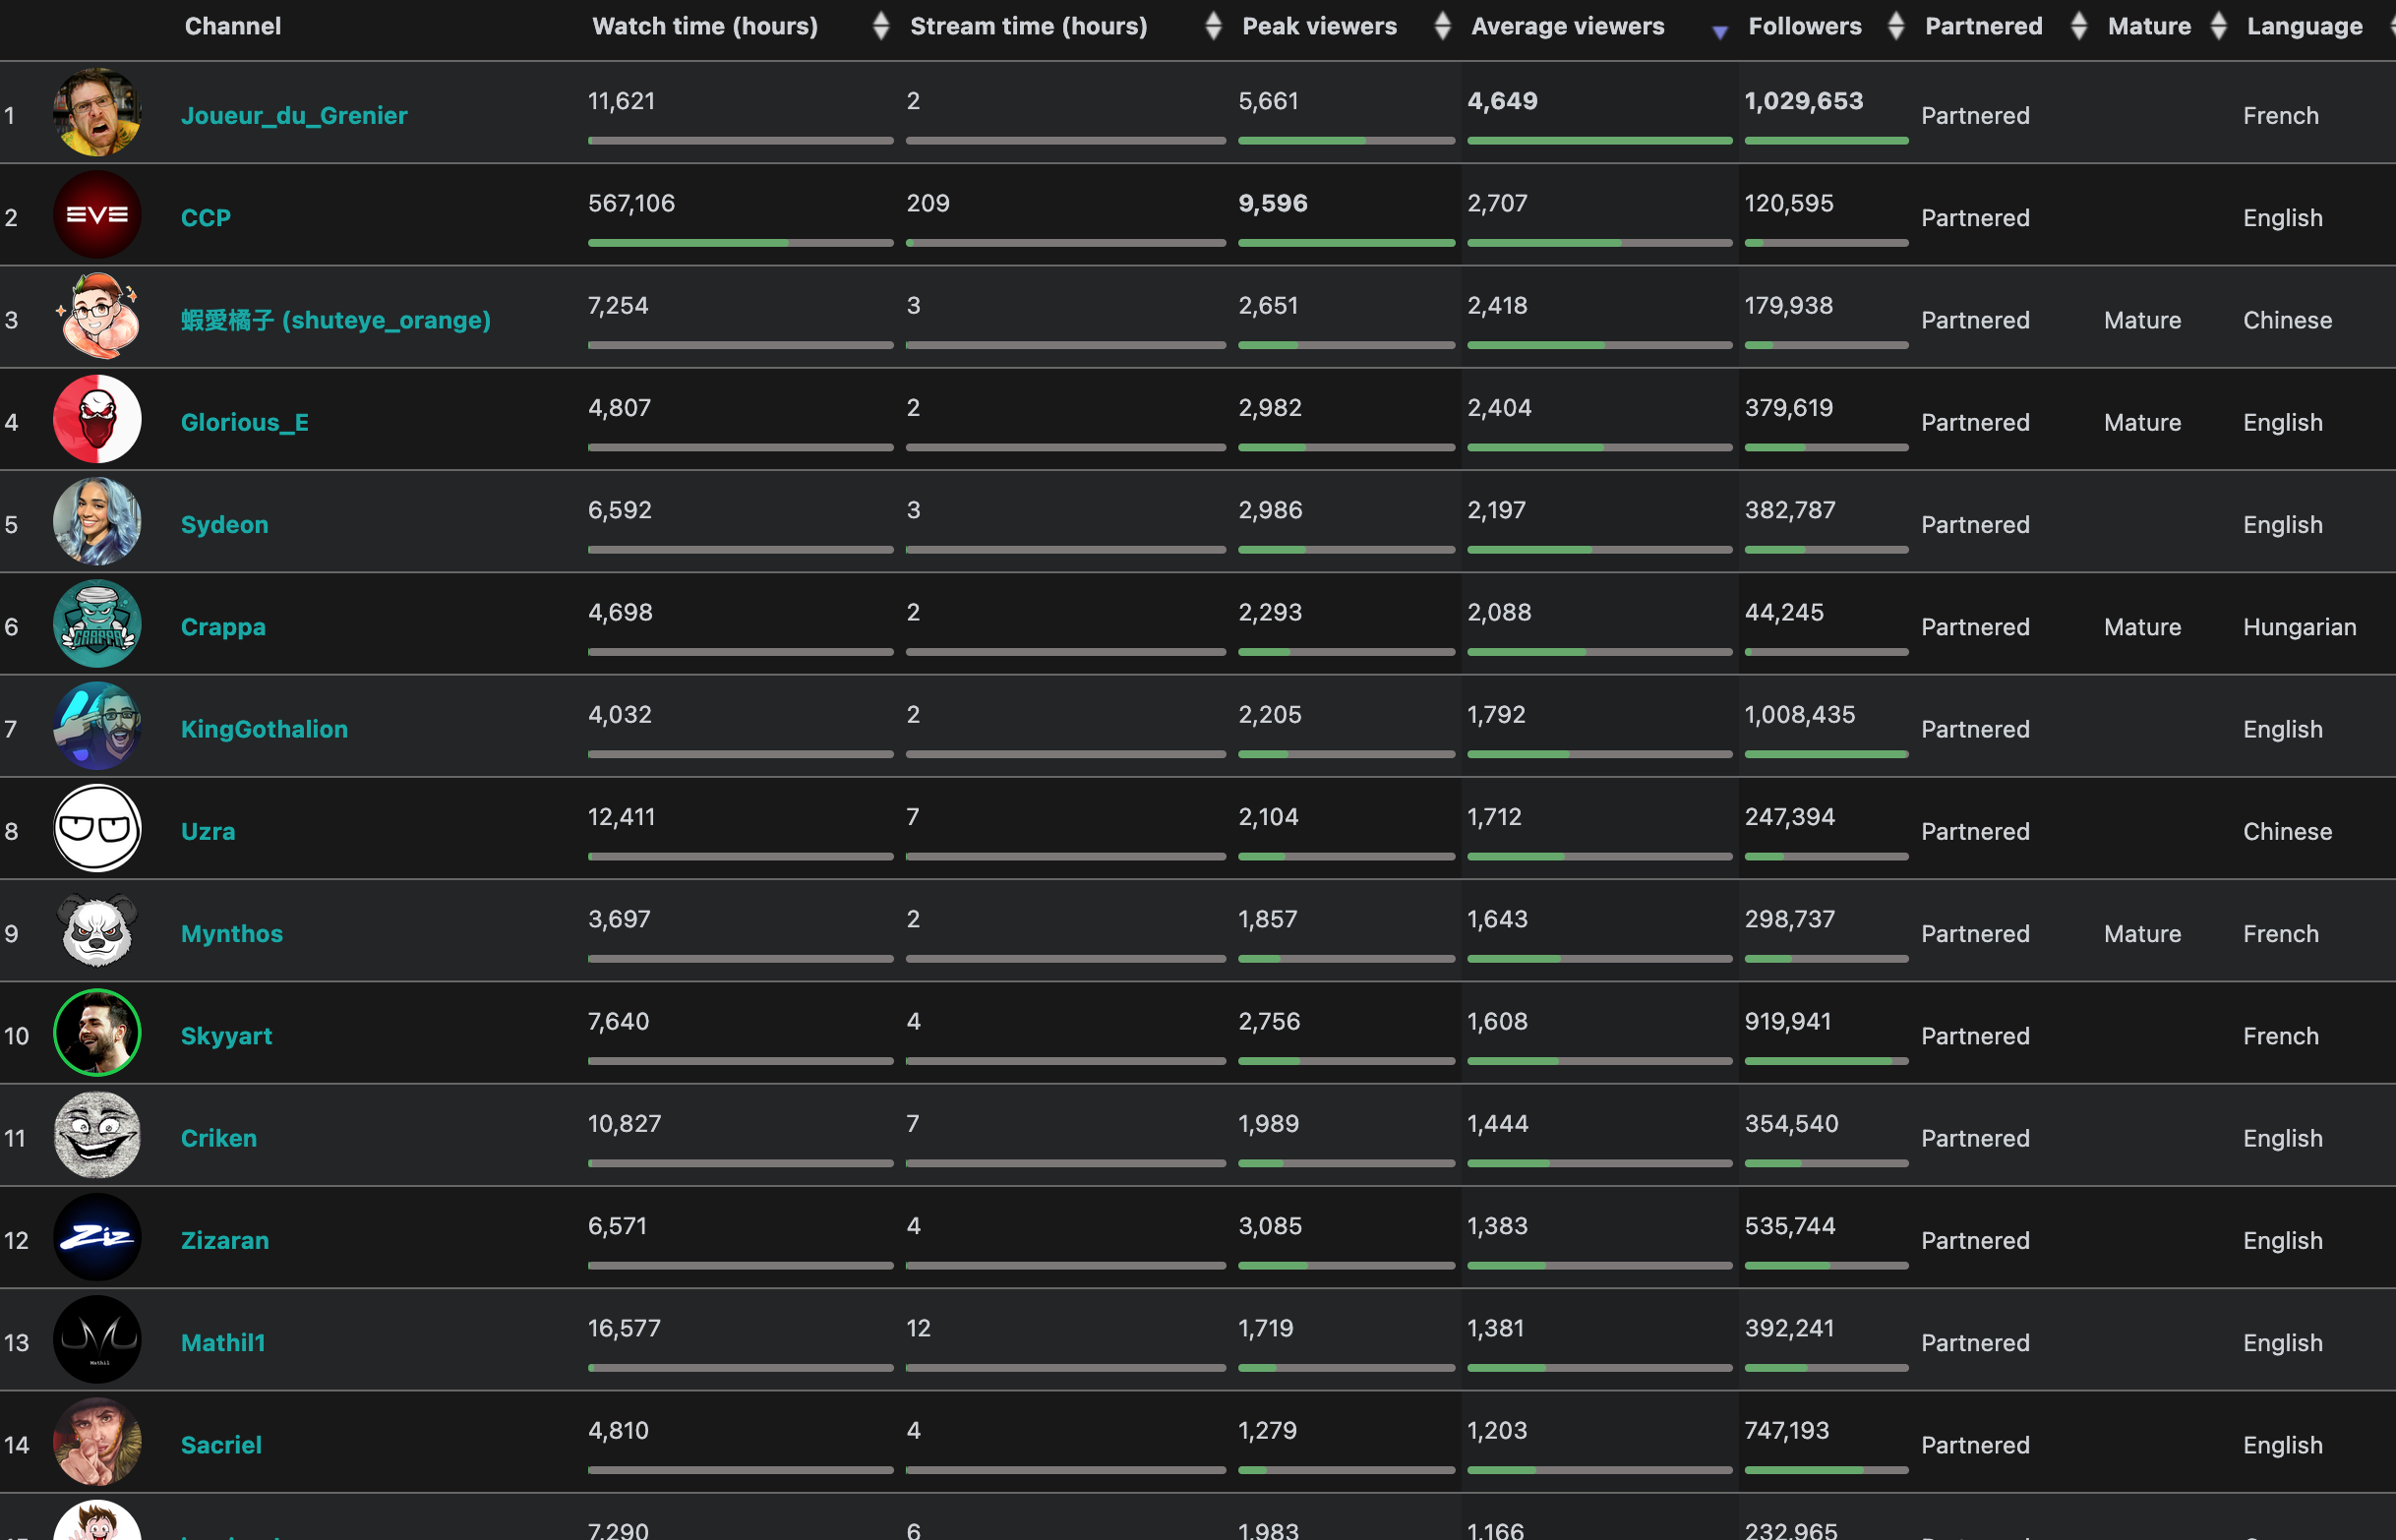Viewport: 2396px width, 1540px height.
Task: Sort by Followers column arrows
Action: coord(1895,26)
